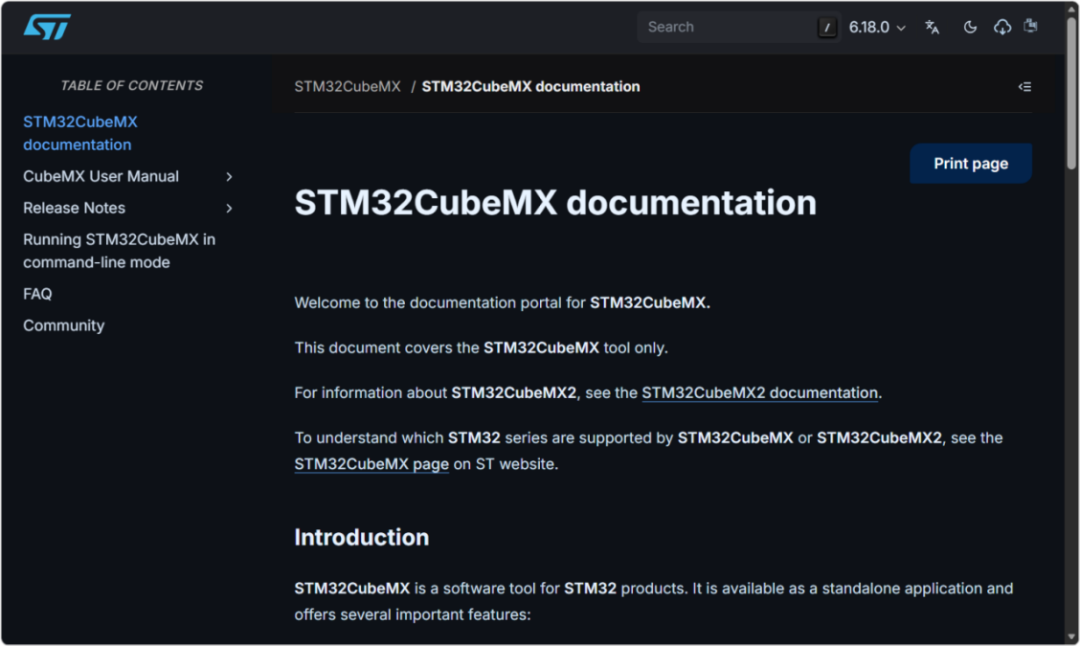This screenshot has width=1080, height=646.
Task: Expand the Release Notes chevron
Action: click(x=229, y=208)
